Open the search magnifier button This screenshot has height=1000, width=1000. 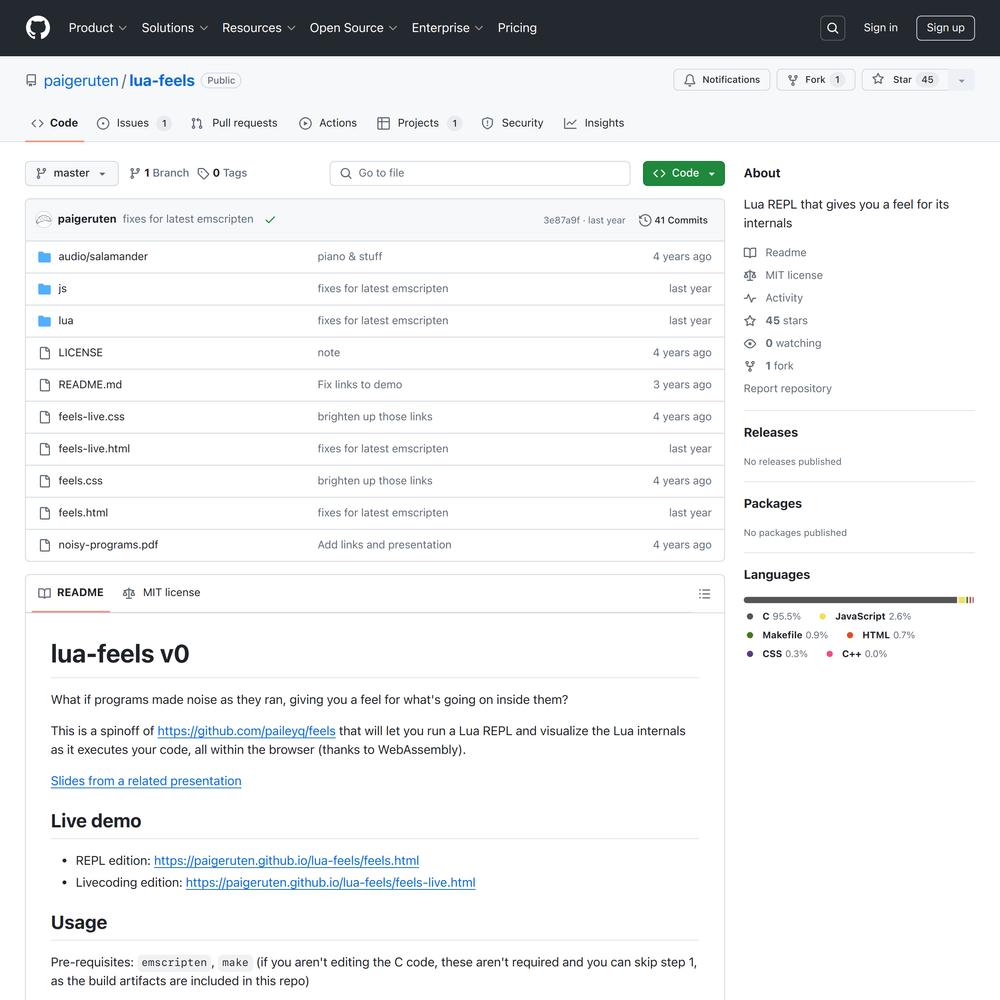pyautogui.click(x=832, y=28)
